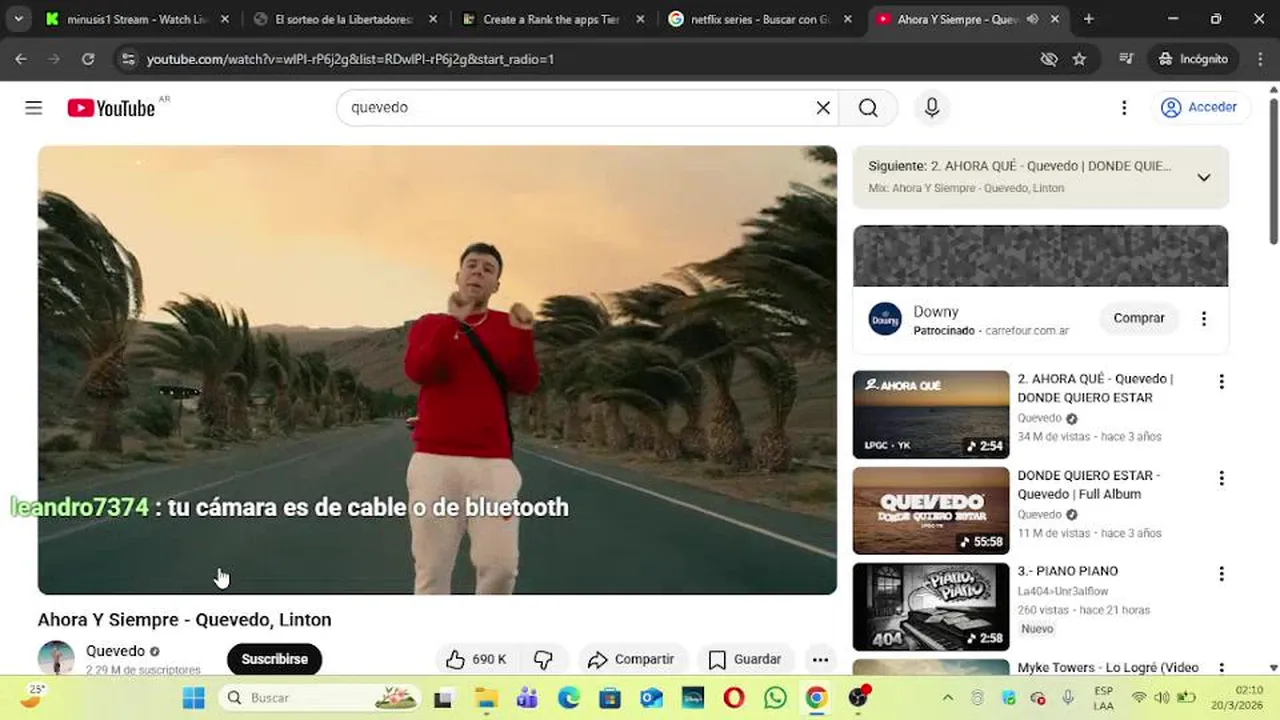Close the netflix series tab

848,19
